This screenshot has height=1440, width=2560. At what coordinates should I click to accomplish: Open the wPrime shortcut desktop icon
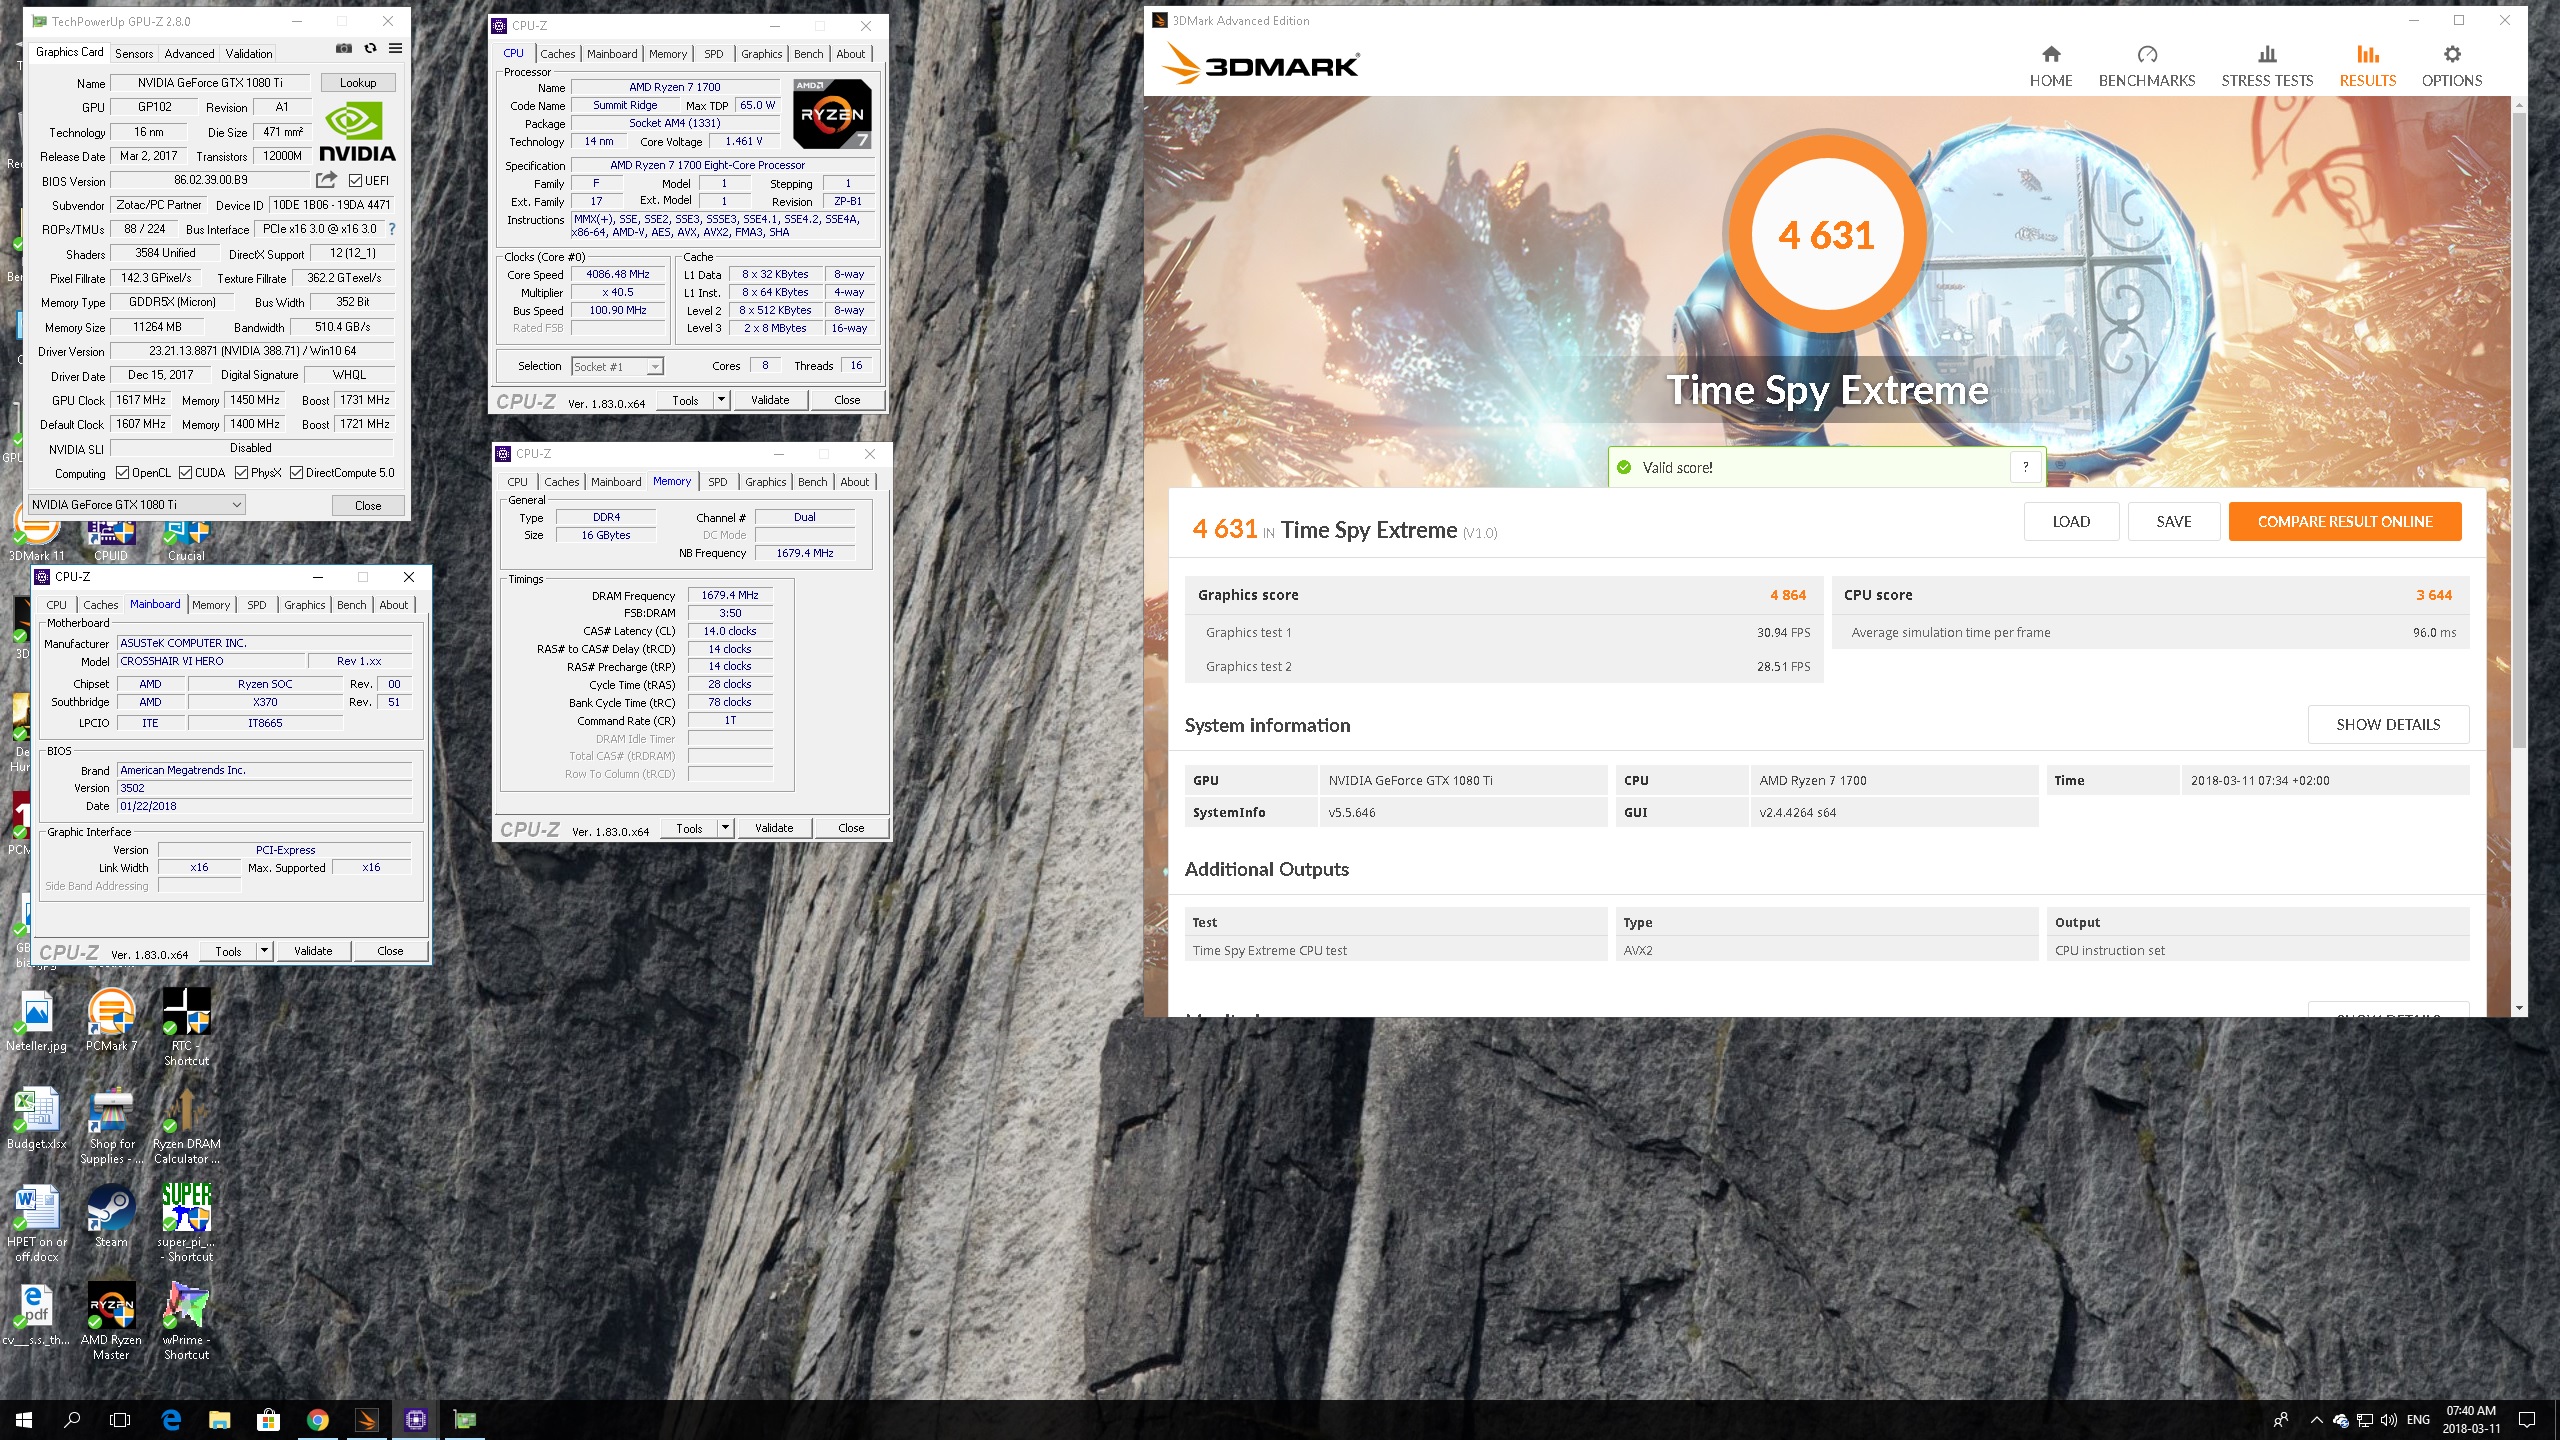(186, 1321)
